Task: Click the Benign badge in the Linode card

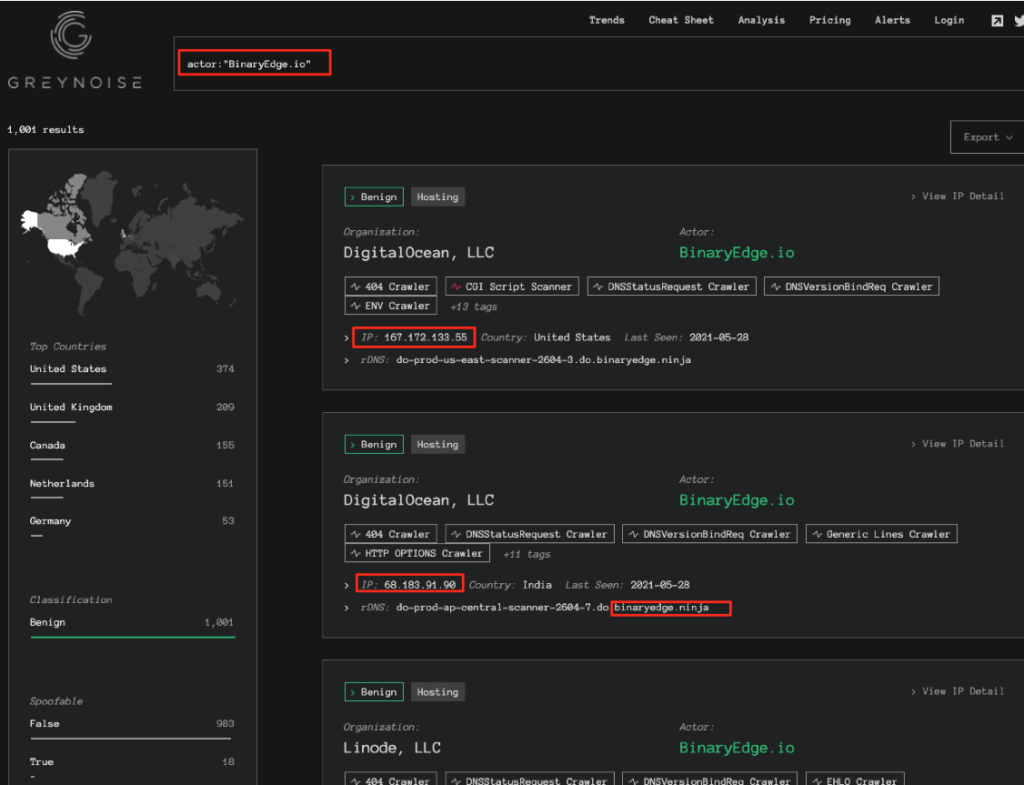Action: [374, 692]
